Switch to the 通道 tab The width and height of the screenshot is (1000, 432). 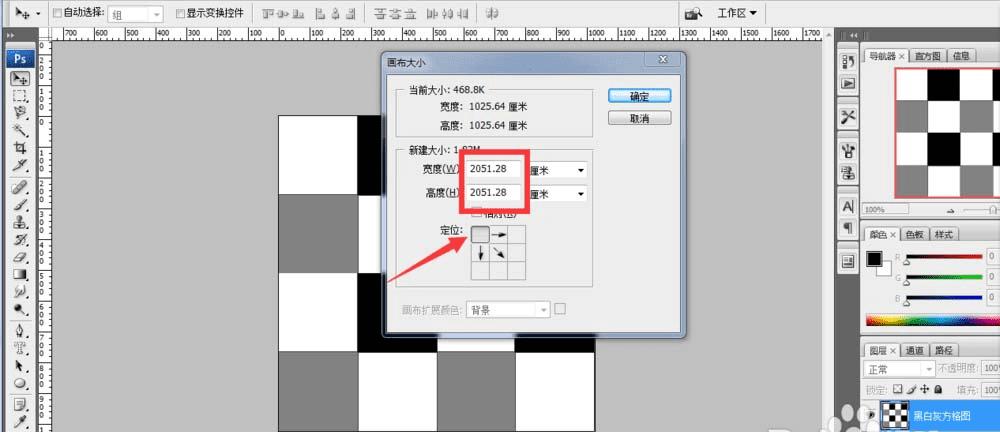click(915, 350)
